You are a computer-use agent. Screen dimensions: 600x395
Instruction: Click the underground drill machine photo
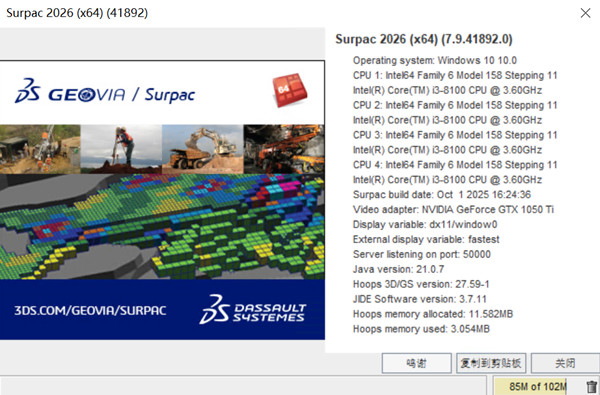(284, 149)
